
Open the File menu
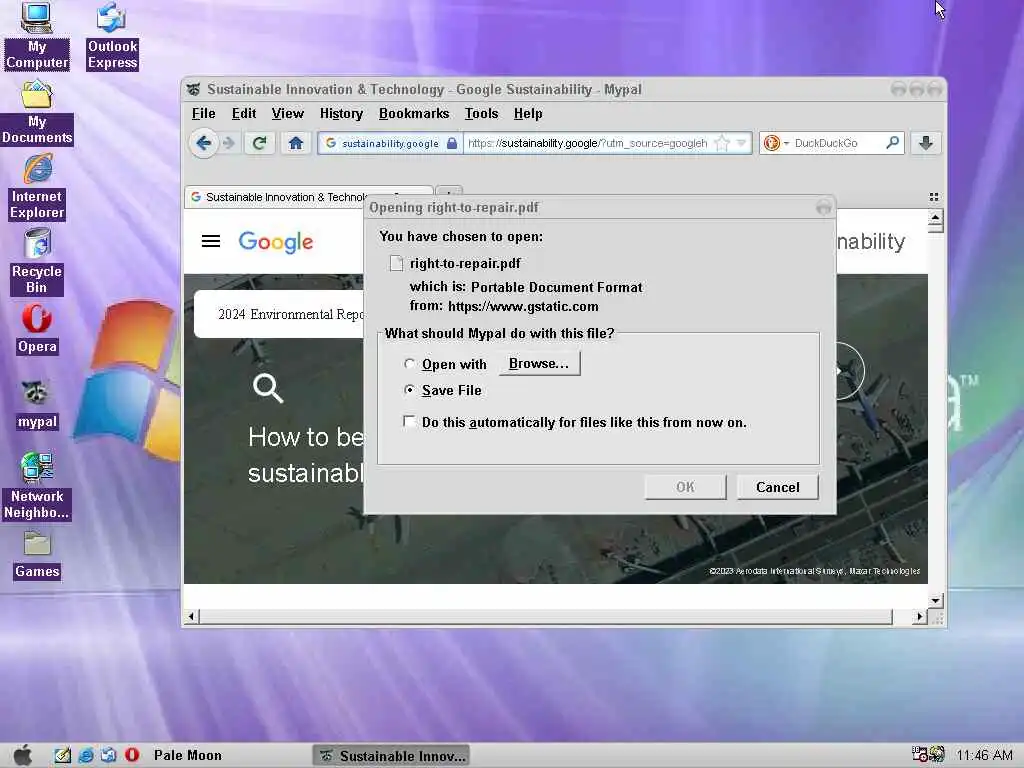203,114
